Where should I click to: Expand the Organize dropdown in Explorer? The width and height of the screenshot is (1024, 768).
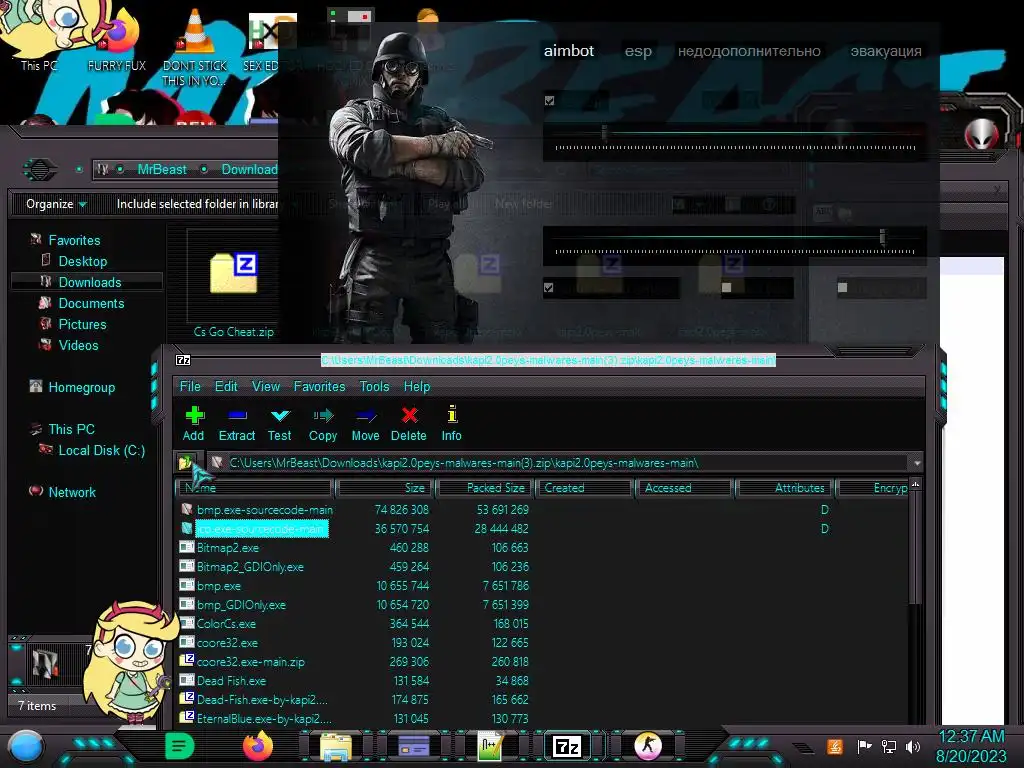56,204
